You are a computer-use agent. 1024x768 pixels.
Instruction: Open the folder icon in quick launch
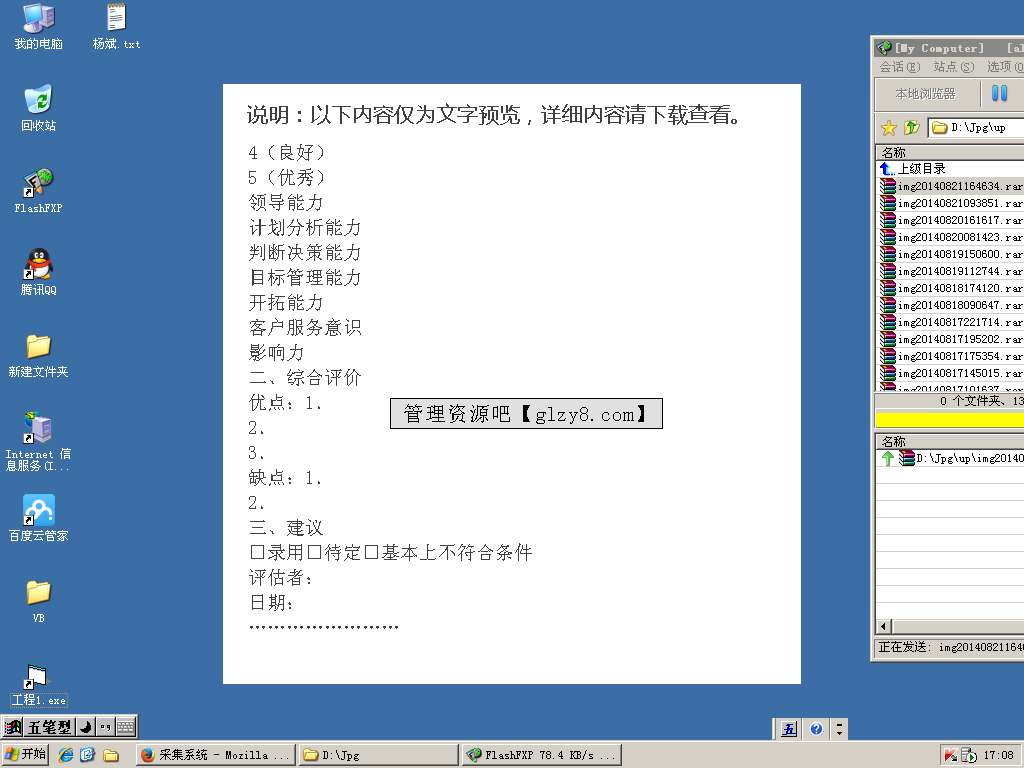pos(111,756)
